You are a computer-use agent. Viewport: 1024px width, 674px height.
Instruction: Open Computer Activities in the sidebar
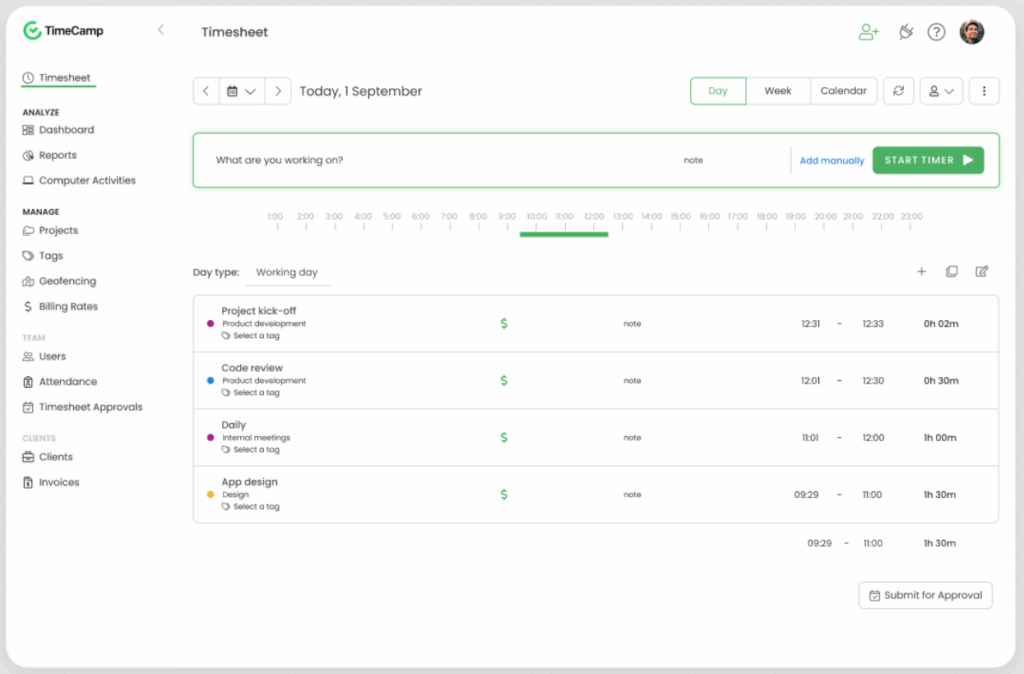click(x=79, y=180)
